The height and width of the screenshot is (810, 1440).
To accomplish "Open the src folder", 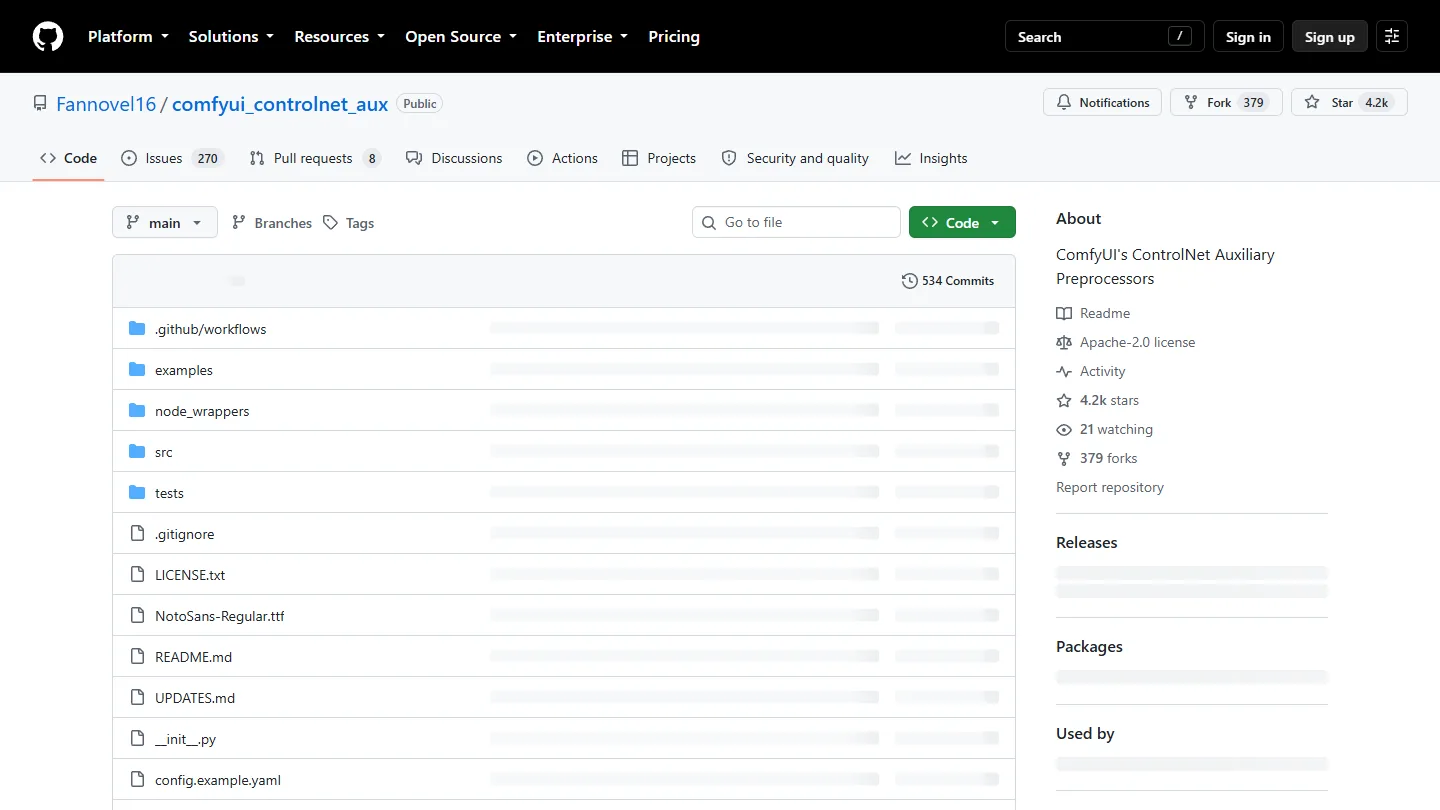I will click(x=164, y=452).
